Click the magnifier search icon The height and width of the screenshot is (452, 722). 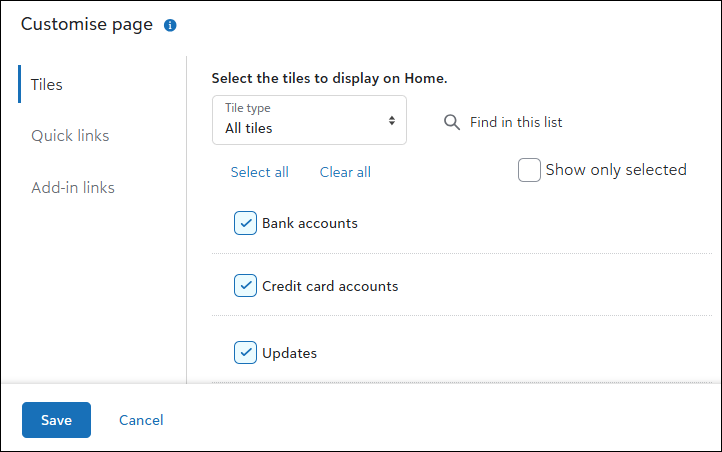(x=451, y=122)
